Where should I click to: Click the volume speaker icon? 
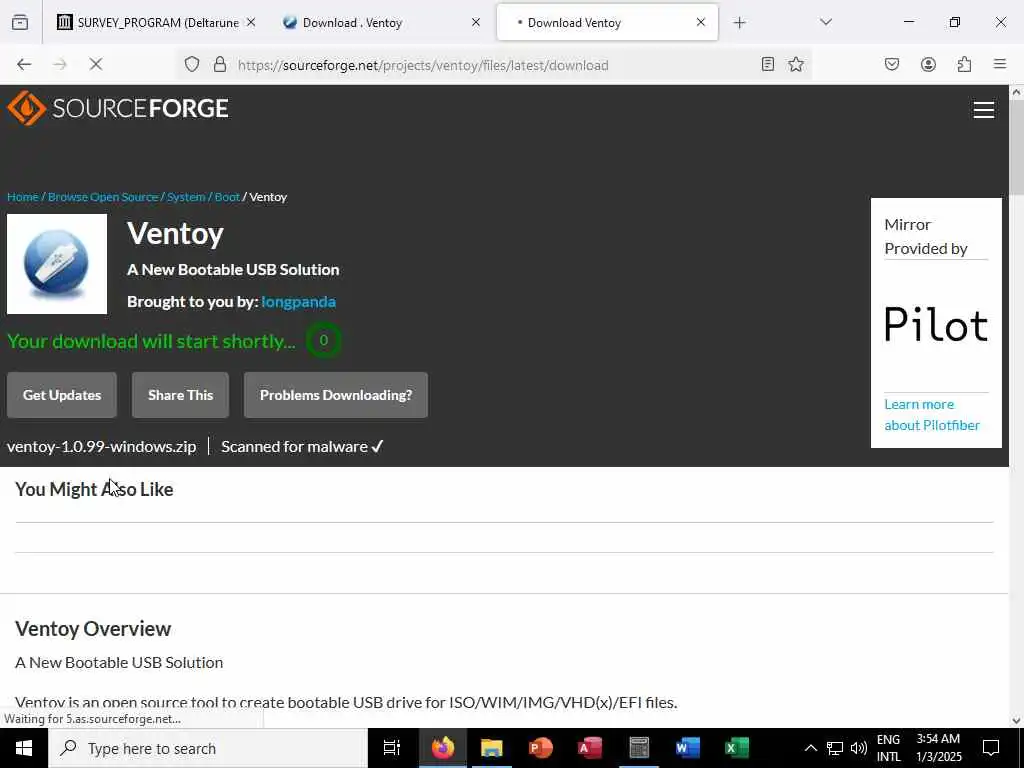859,748
